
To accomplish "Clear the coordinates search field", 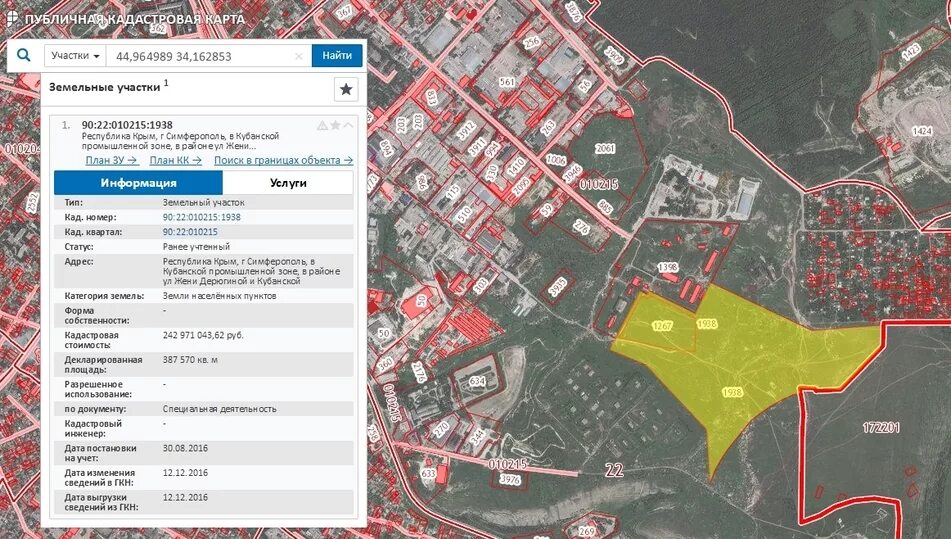I will tap(298, 56).
